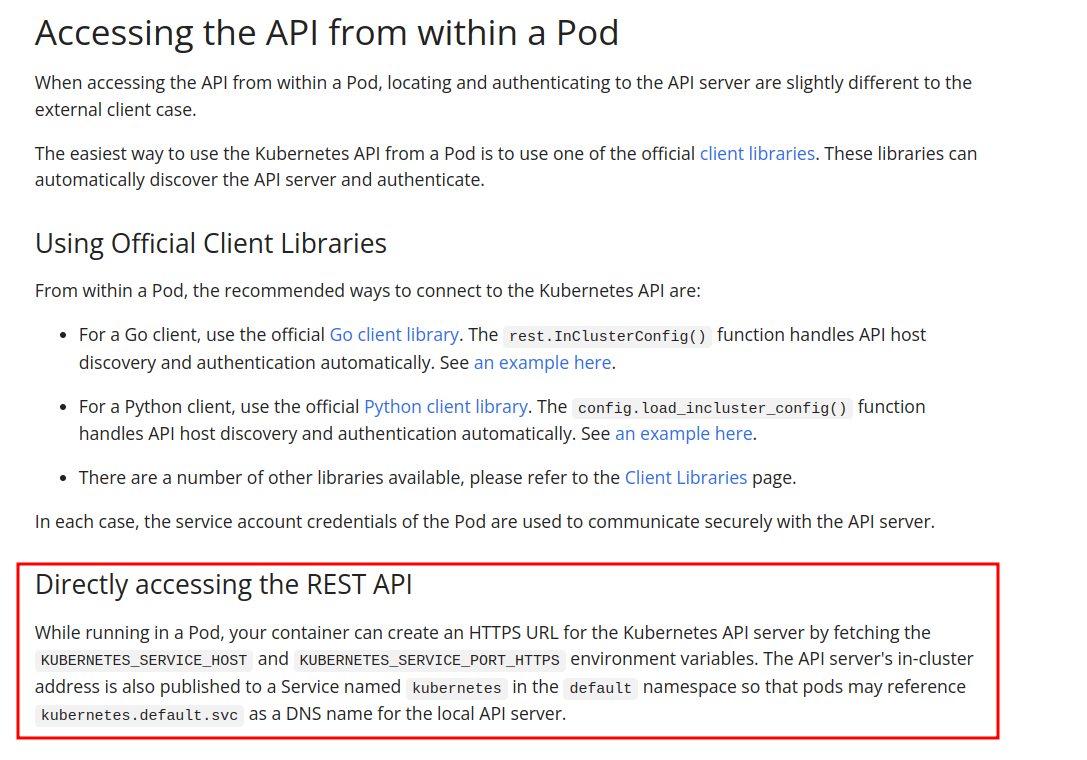
Task: Click the KUBERNETES_SERVICE_PORT_HTTPS code snippet
Action: point(430,660)
